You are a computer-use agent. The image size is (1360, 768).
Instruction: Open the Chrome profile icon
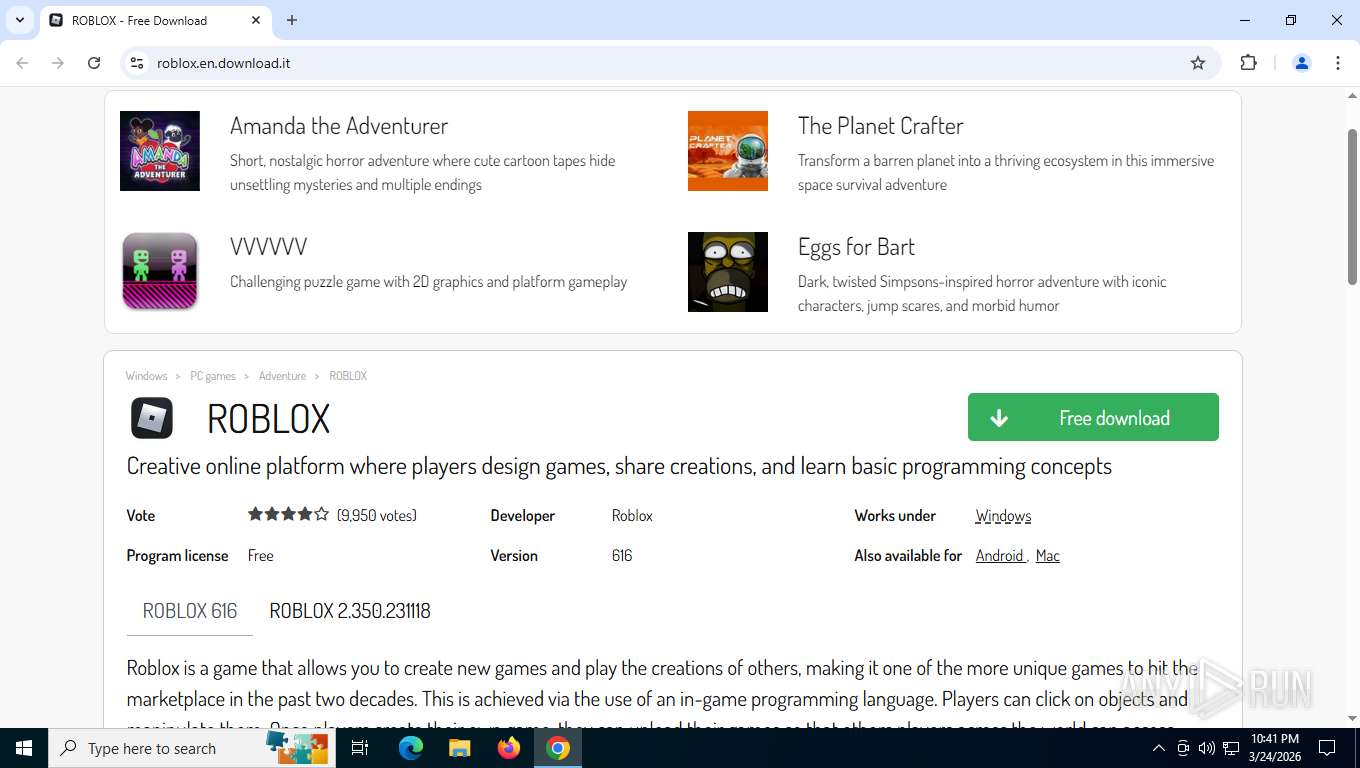[x=1302, y=63]
